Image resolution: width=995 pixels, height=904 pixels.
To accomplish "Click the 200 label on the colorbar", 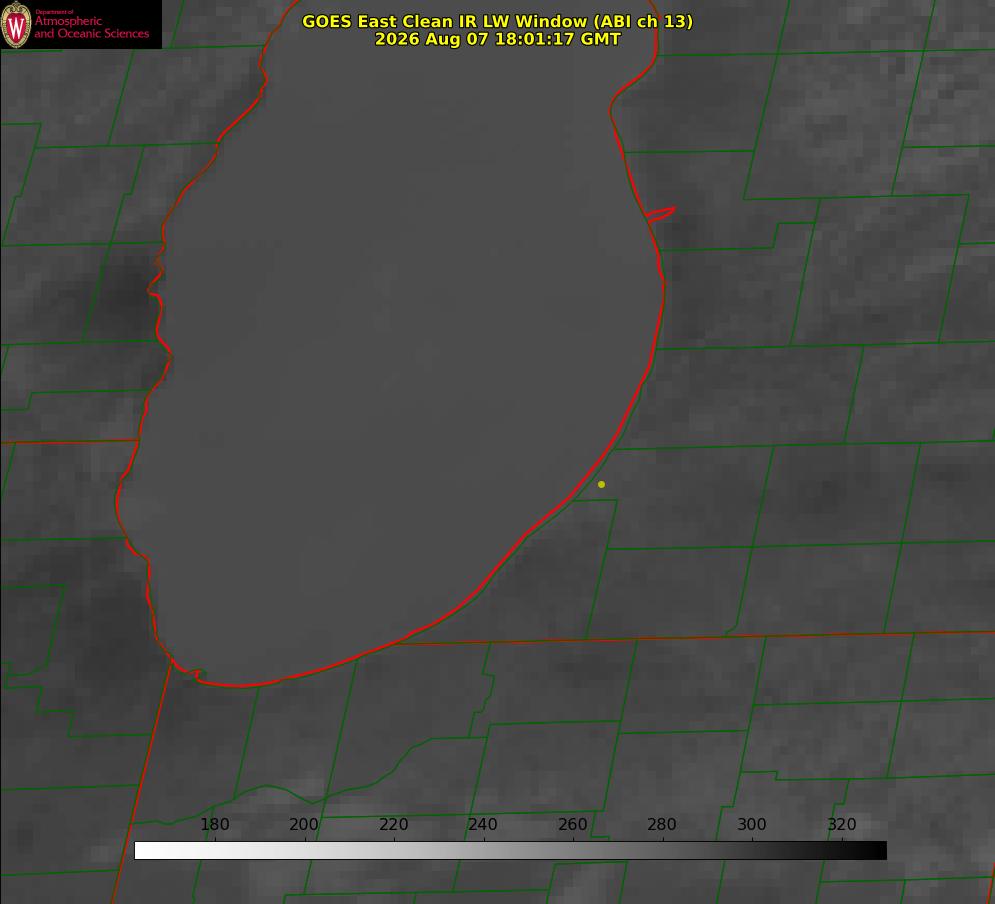I will (x=303, y=824).
